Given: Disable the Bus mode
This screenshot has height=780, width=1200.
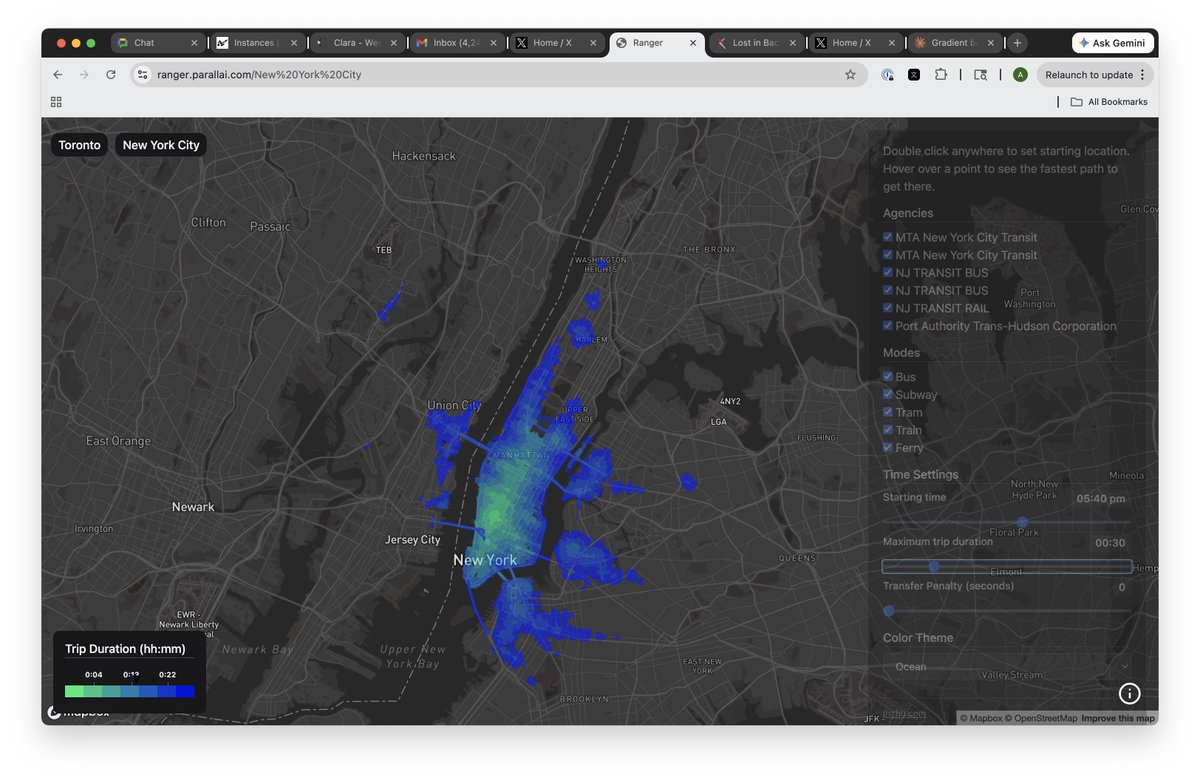Looking at the screenshot, I should 888,377.
